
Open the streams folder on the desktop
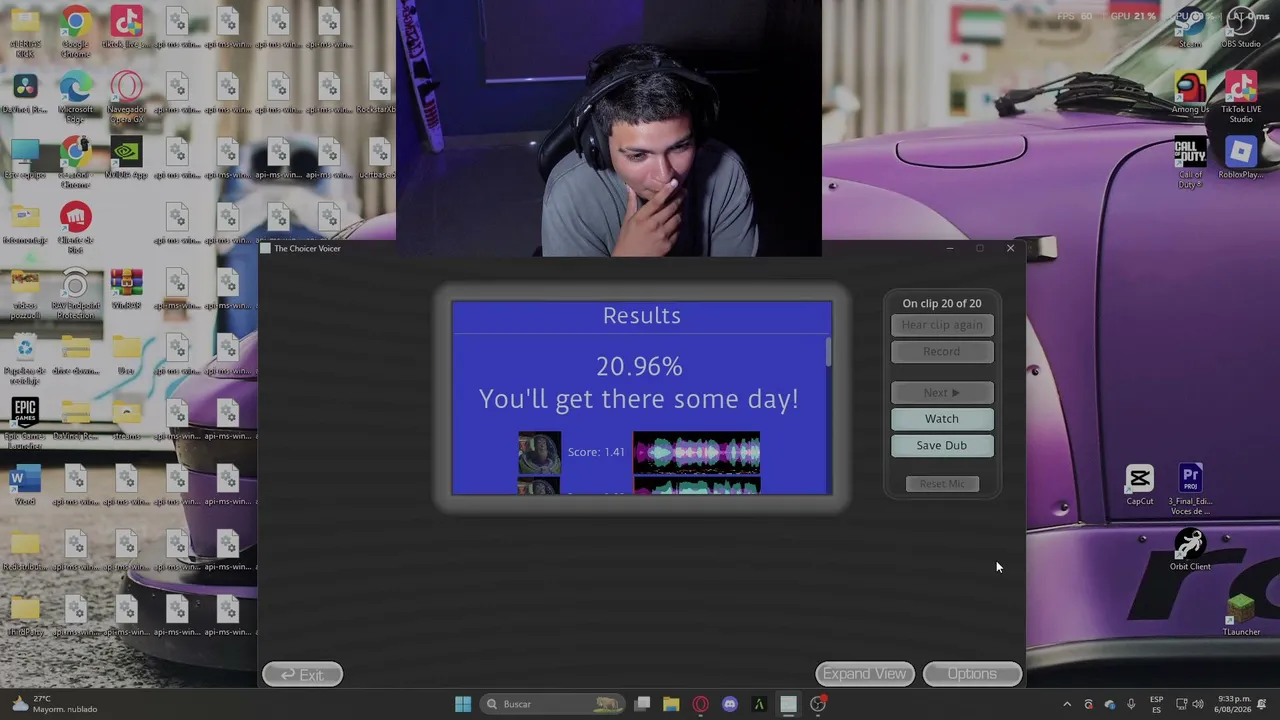click(x=126, y=421)
